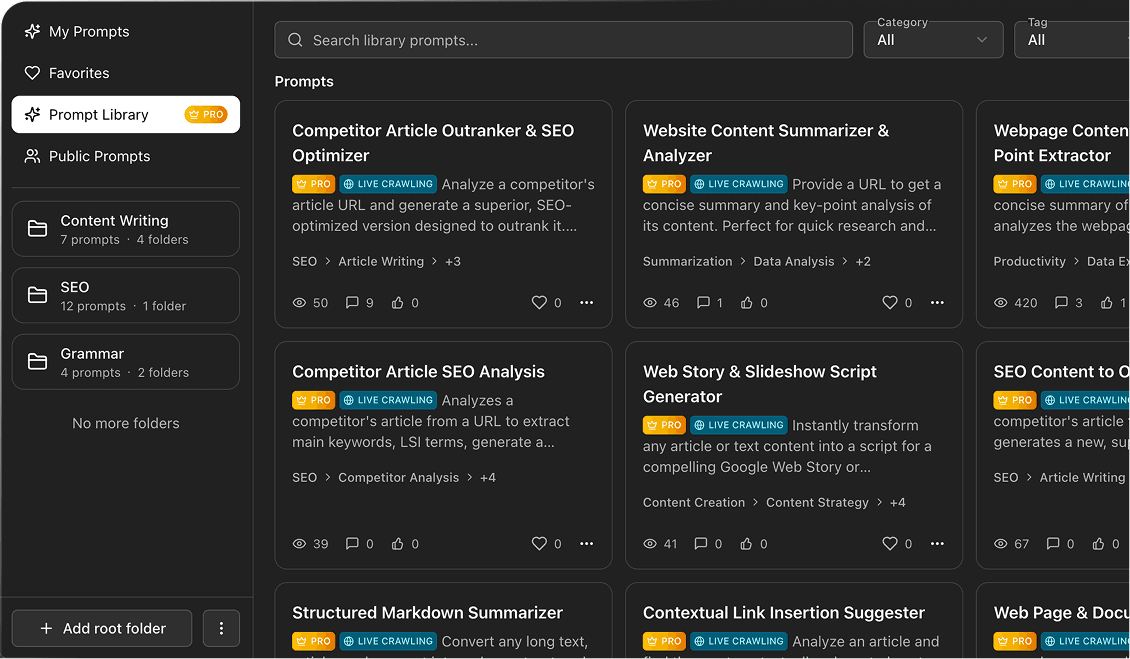Click the eye icon beside 420 views
This screenshot has height=659, width=1130.
coord(1000,303)
